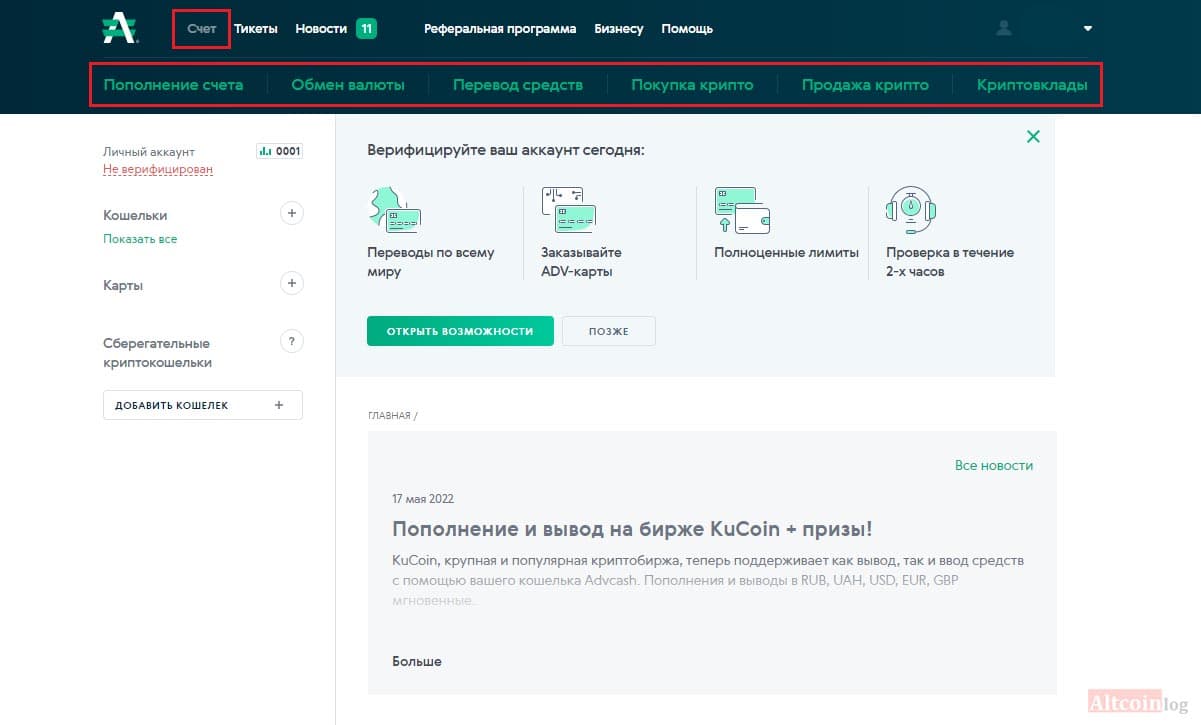Click the ОТКРЫТЬ ВОЗМОЖНОСТИ button

(x=460, y=331)
